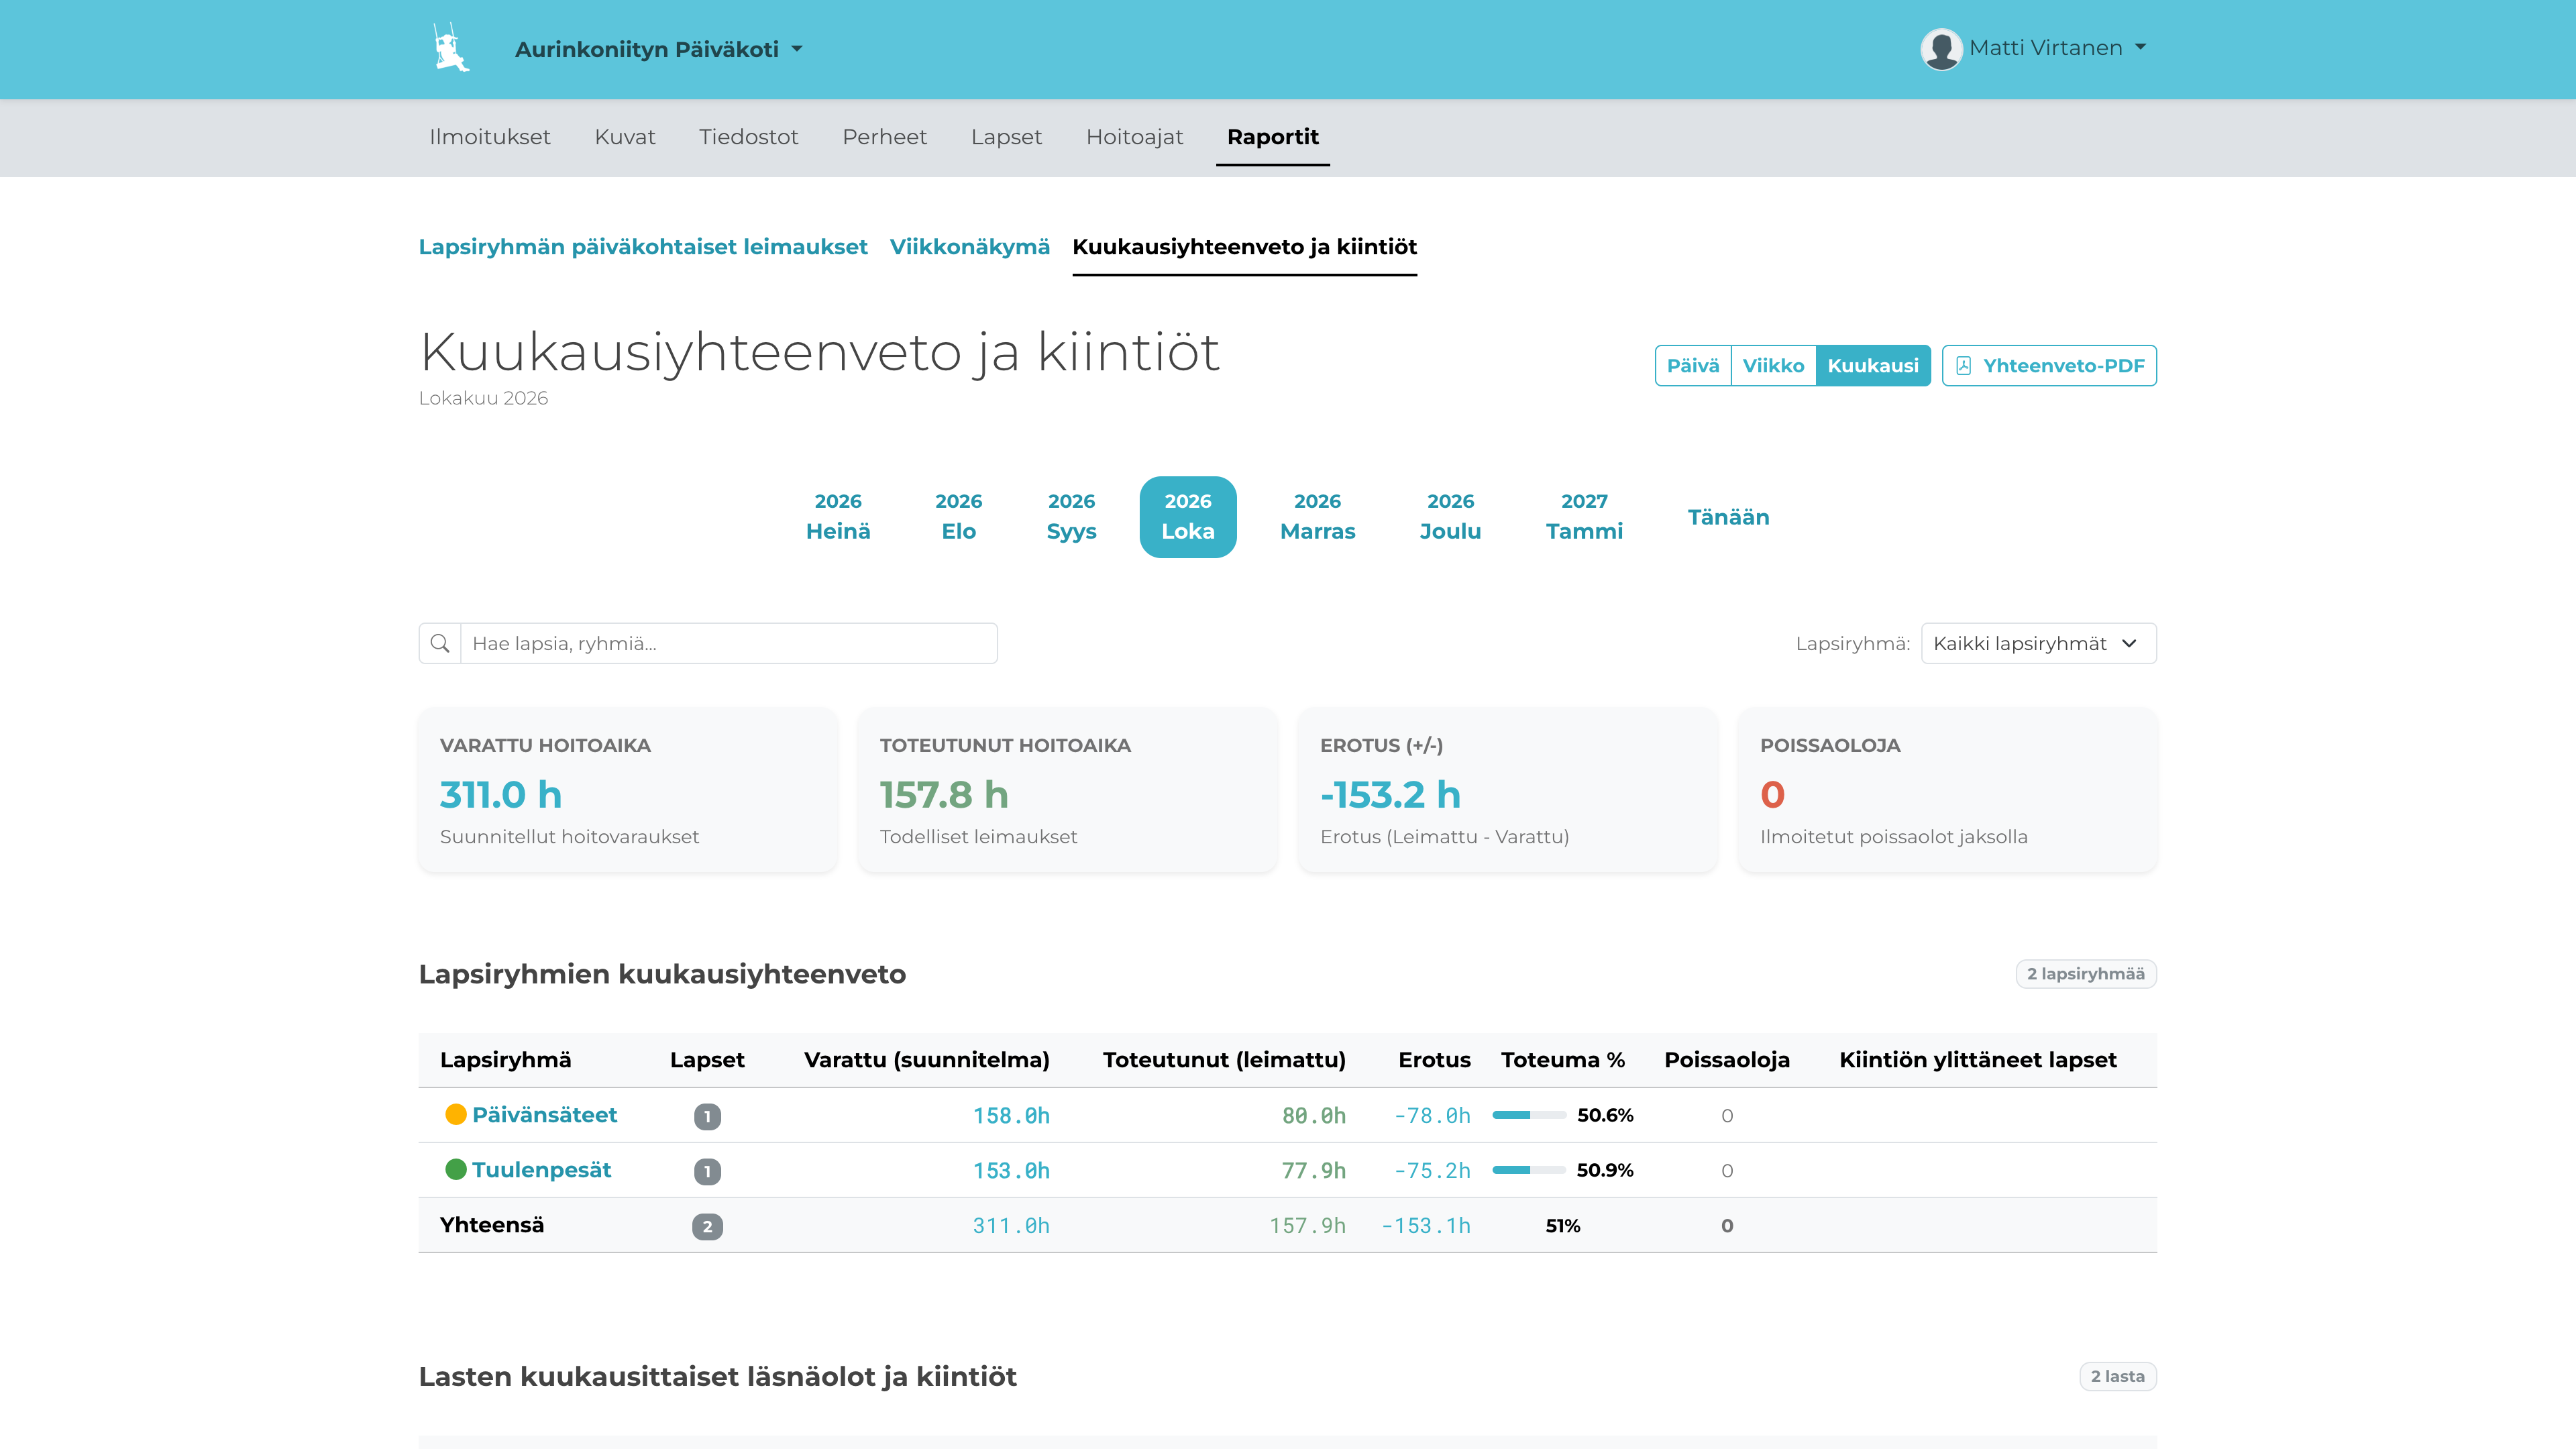Open the Tiedostot menu item

[748, 137]
